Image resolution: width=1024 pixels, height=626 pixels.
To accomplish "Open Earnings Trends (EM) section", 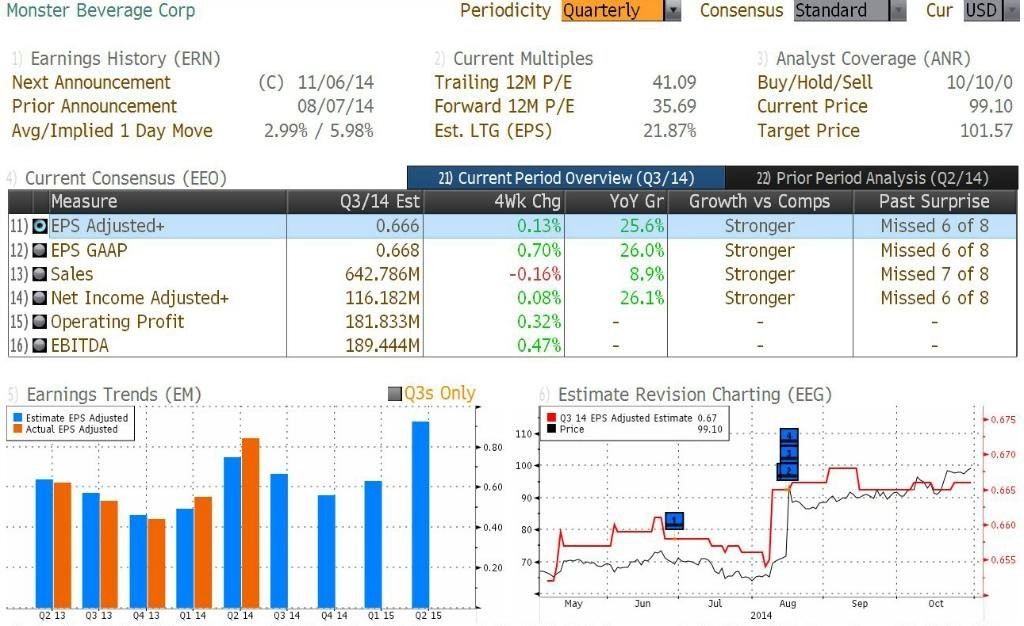I will (x=114, y=394).
